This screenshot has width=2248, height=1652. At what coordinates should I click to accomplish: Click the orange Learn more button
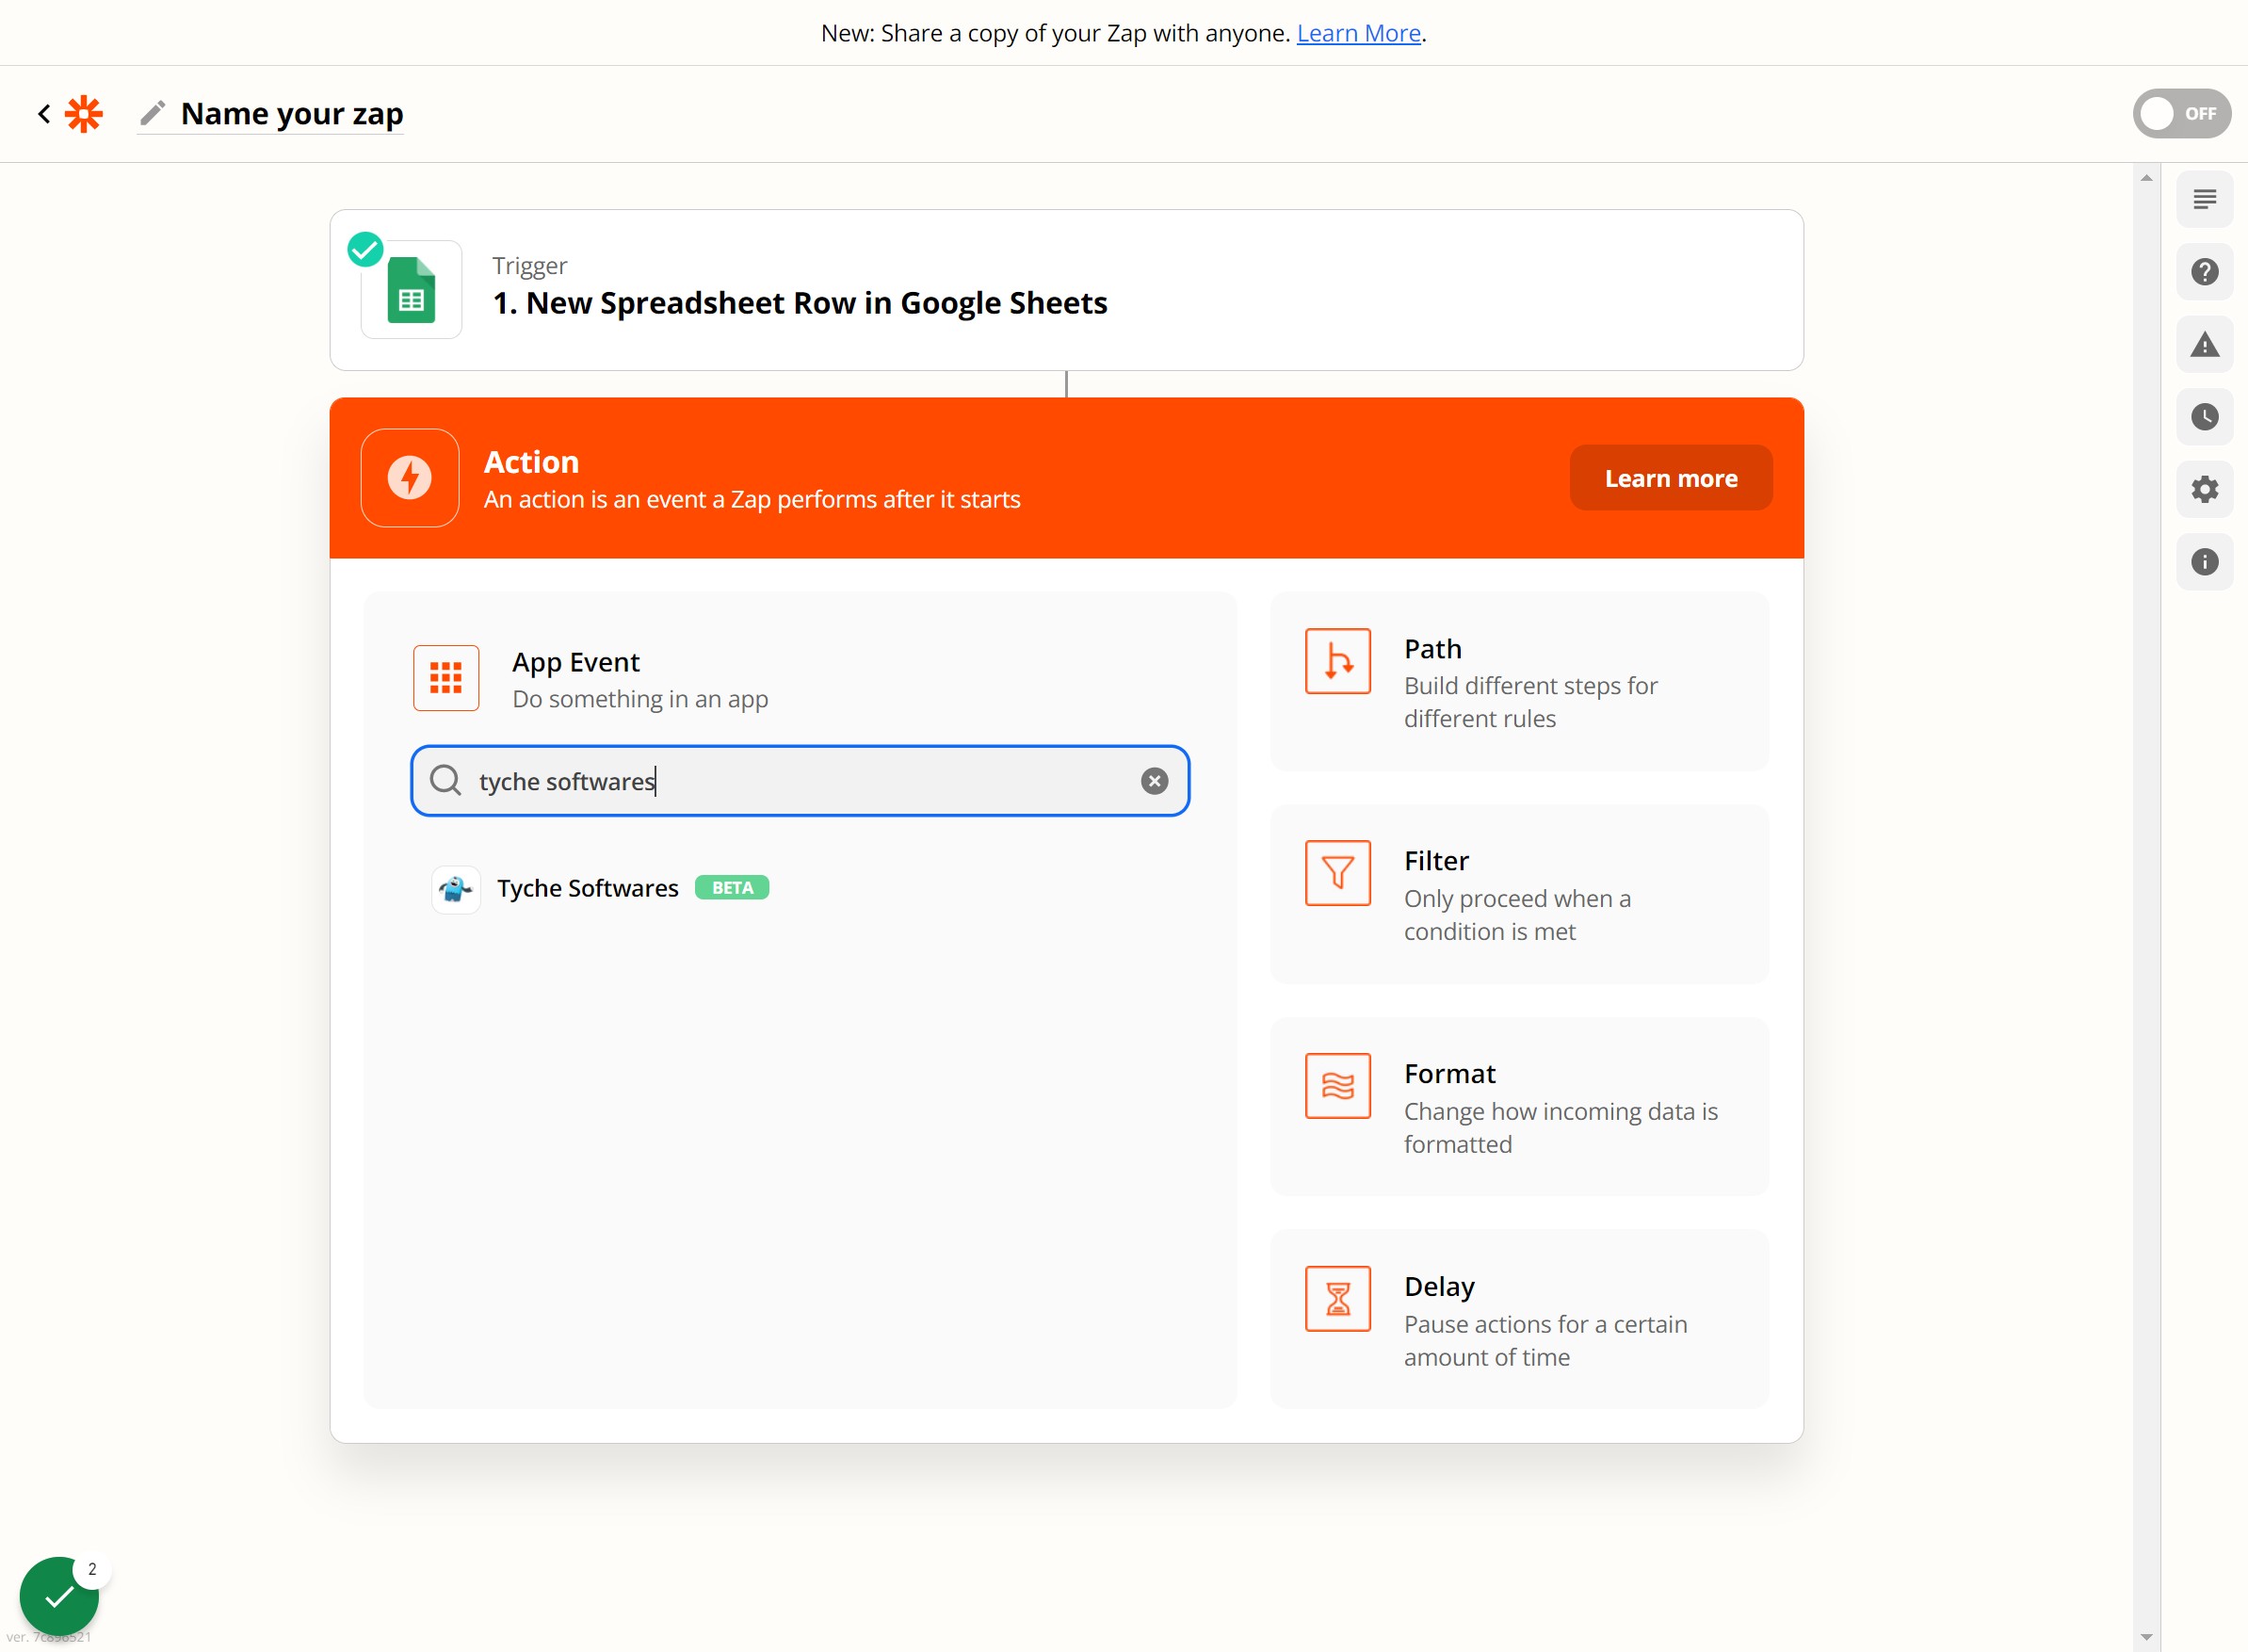(x=1670, y=478)
